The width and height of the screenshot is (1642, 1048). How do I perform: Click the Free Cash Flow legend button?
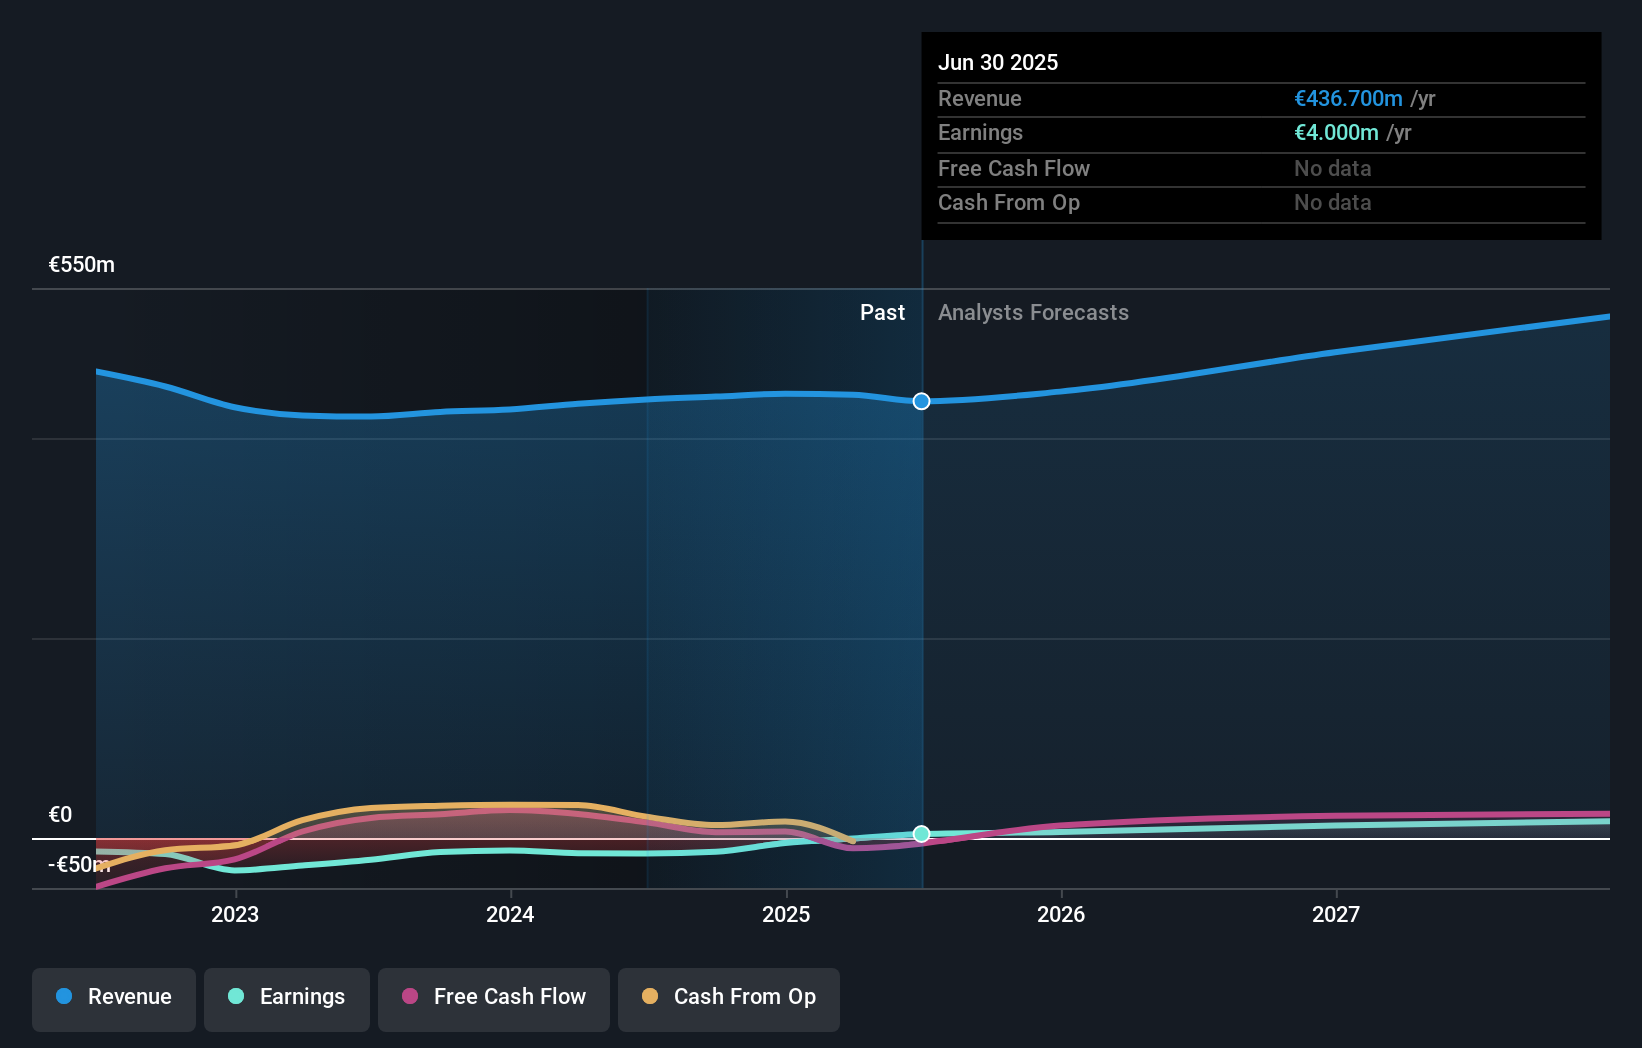tap(493, 998)
